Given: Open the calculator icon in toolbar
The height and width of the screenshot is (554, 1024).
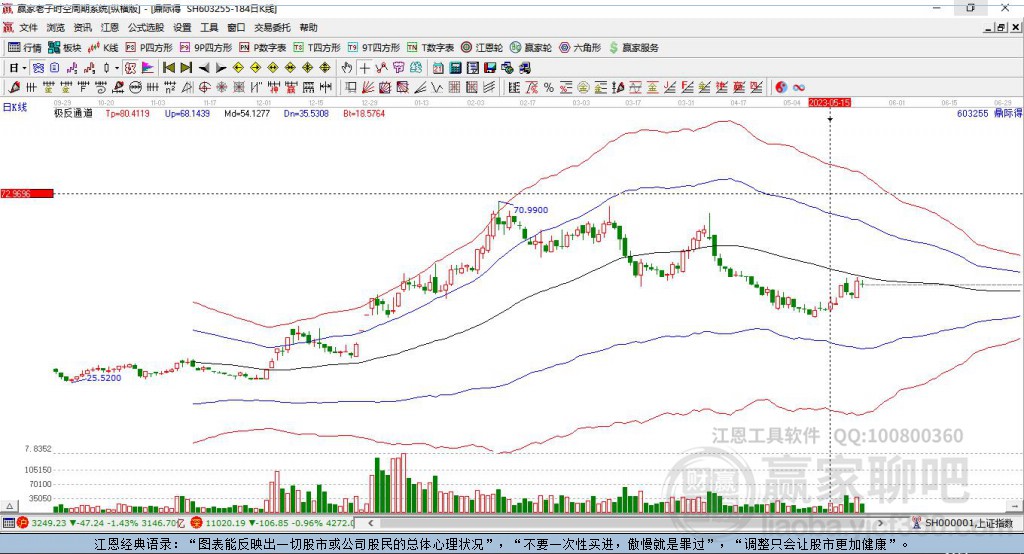Looking at the screenshot, I should (x=455, y=68).
